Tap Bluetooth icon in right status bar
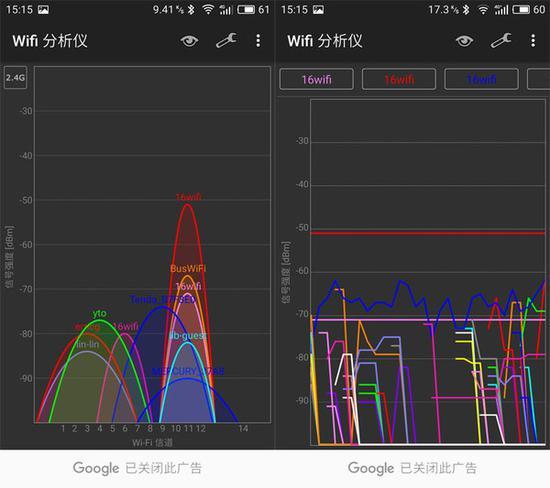The height and width of the screenshot is (488, 550). point(466,9)
